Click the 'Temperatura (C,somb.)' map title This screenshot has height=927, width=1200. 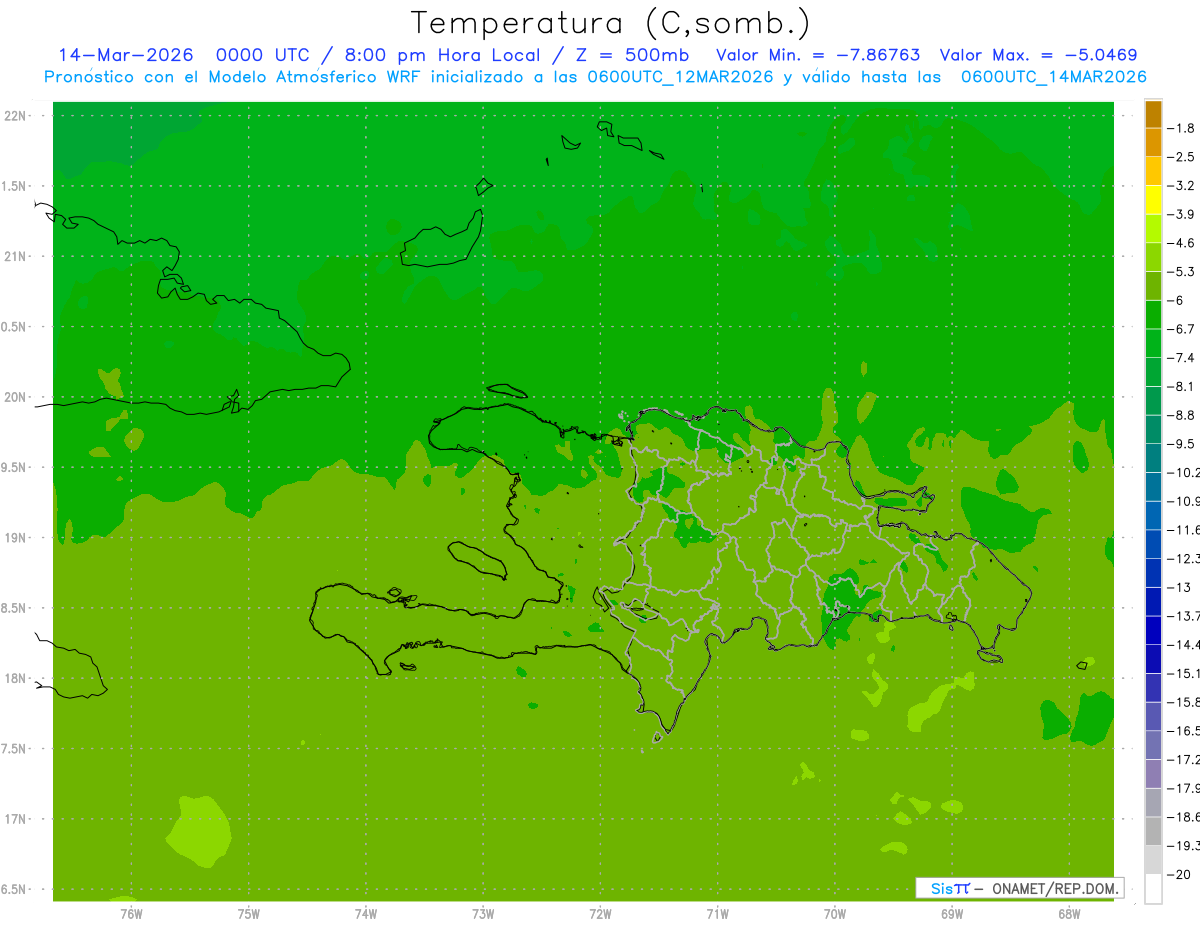pyautogui.click(x=611, y=24)
